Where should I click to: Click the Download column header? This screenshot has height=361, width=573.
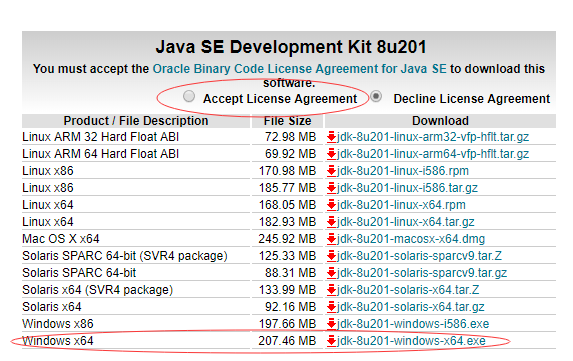point(440,121)
